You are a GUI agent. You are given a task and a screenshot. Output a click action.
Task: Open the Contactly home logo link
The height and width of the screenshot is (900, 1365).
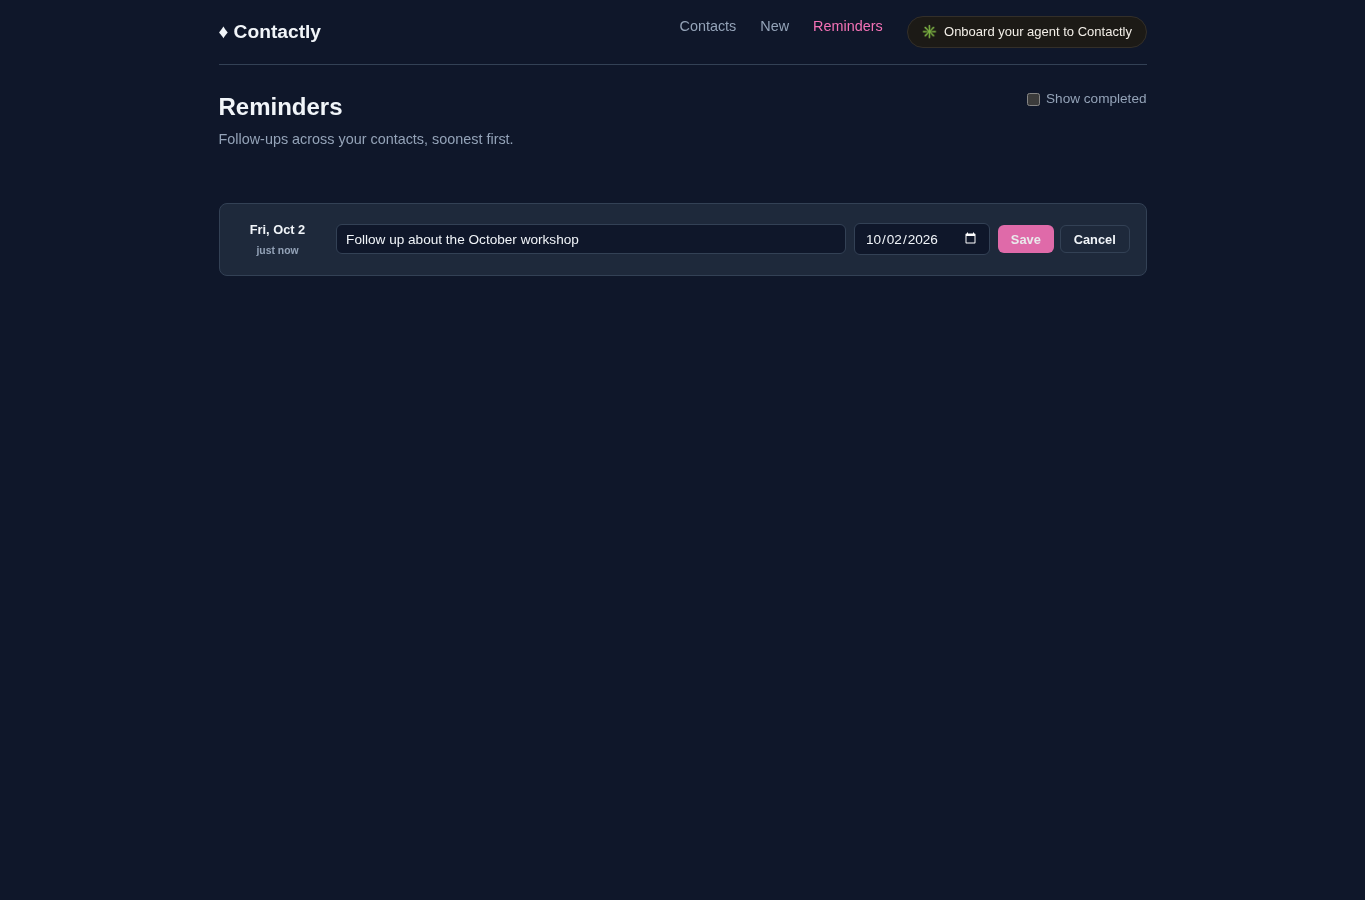(x=270, y=32)
